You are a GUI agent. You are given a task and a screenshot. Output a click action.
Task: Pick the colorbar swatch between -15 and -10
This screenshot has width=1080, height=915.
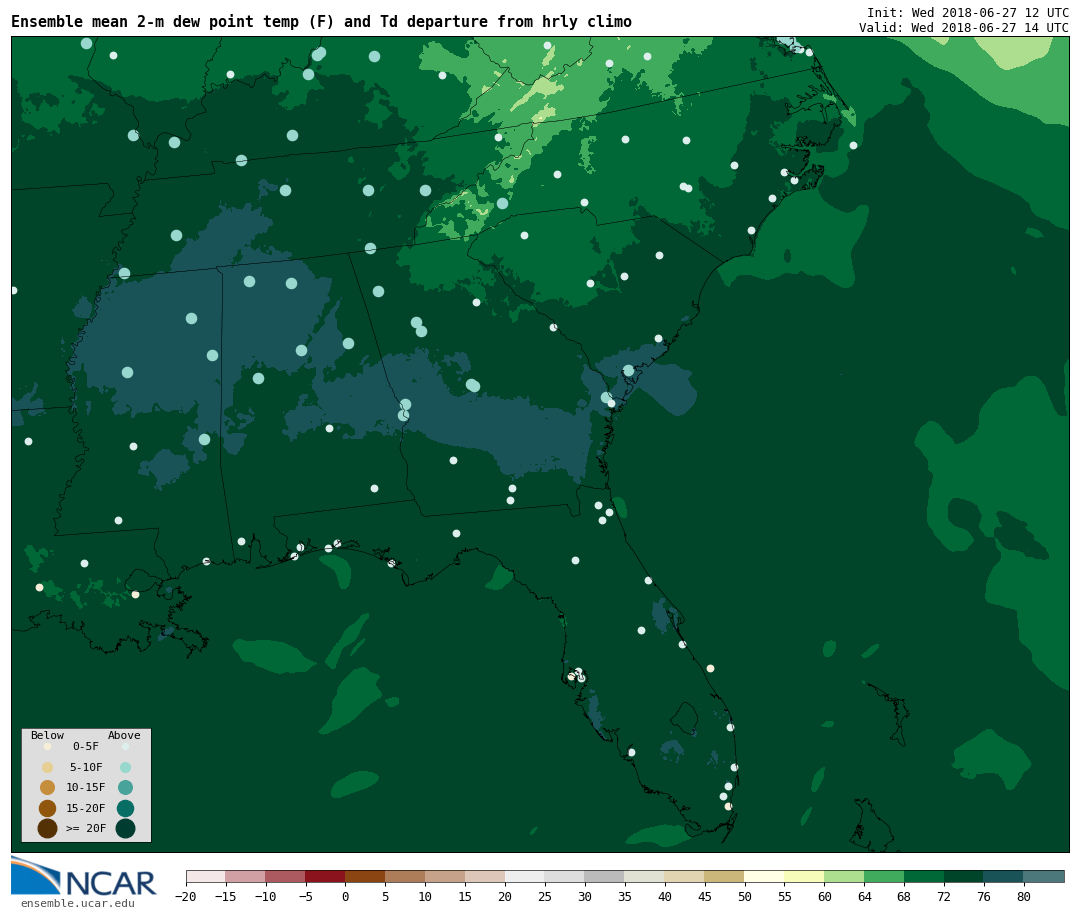tap(246, 876)
